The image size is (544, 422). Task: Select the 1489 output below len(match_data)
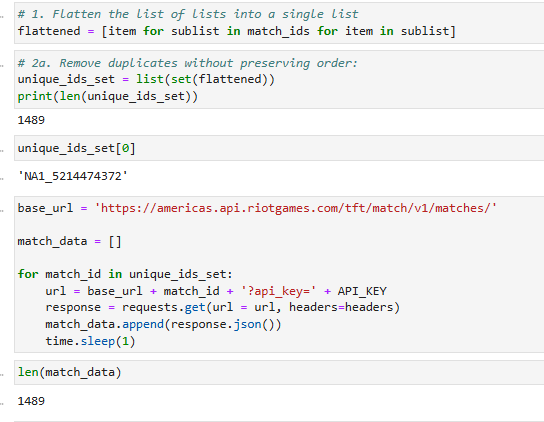(x=31, y=401)
